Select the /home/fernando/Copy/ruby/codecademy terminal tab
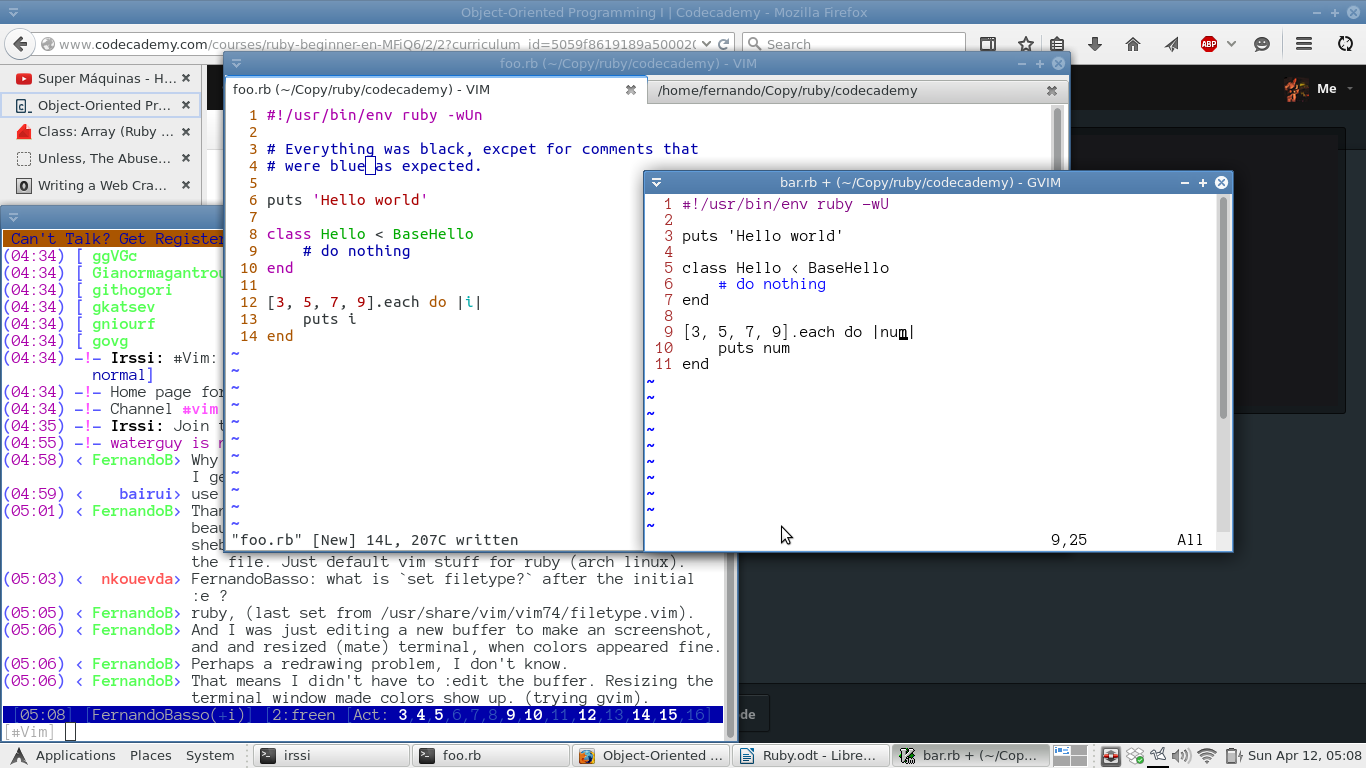The image size is (1366, 768). point(858,90)
